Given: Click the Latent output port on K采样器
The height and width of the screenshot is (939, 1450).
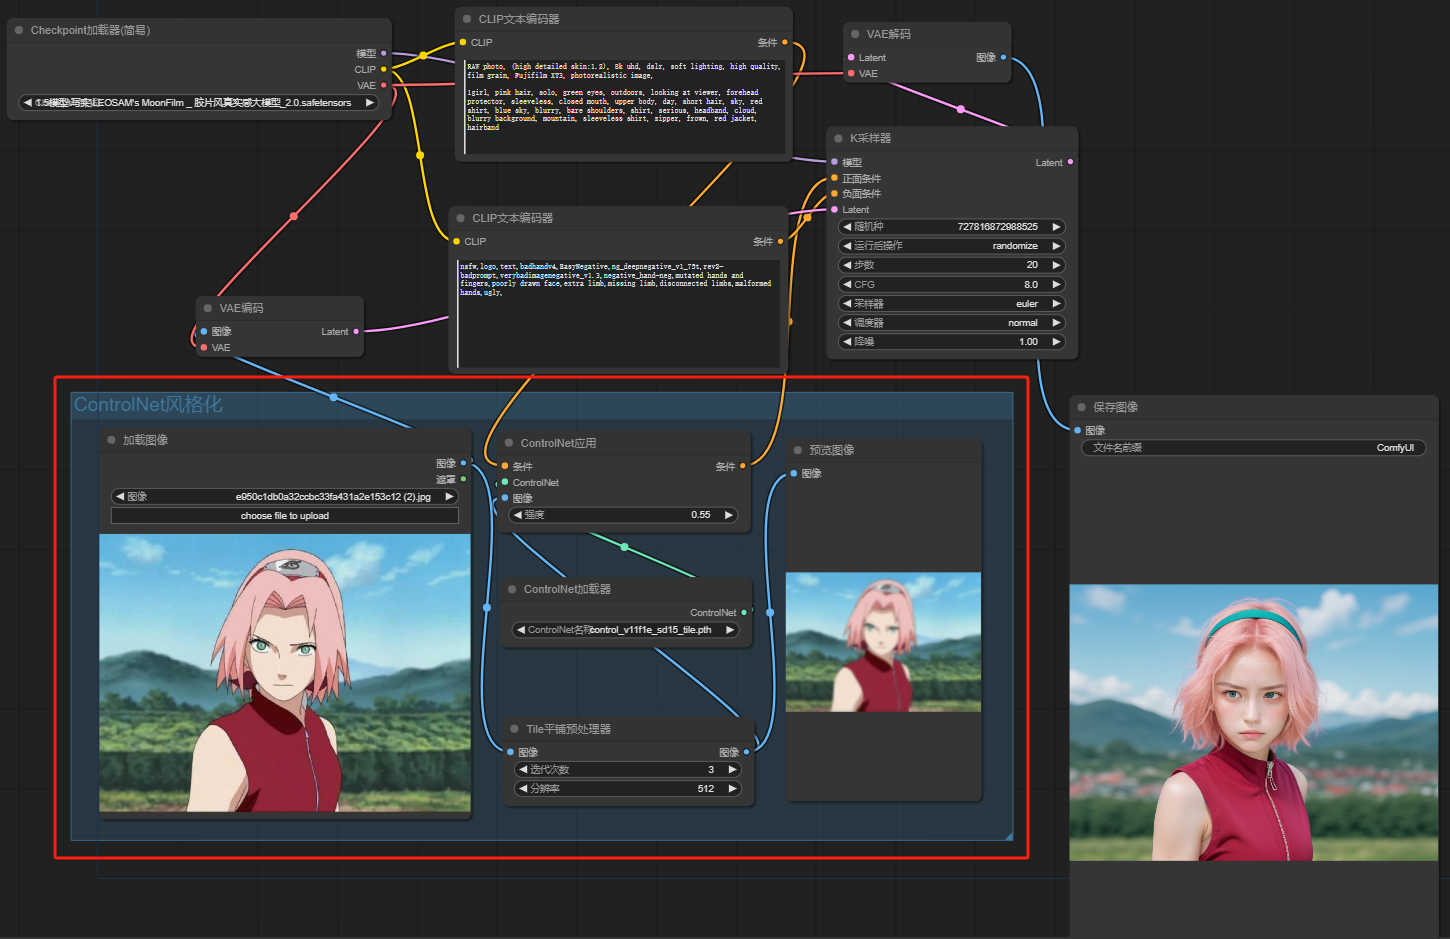Looking at the screenshot, I should (x=1071, y=162).
